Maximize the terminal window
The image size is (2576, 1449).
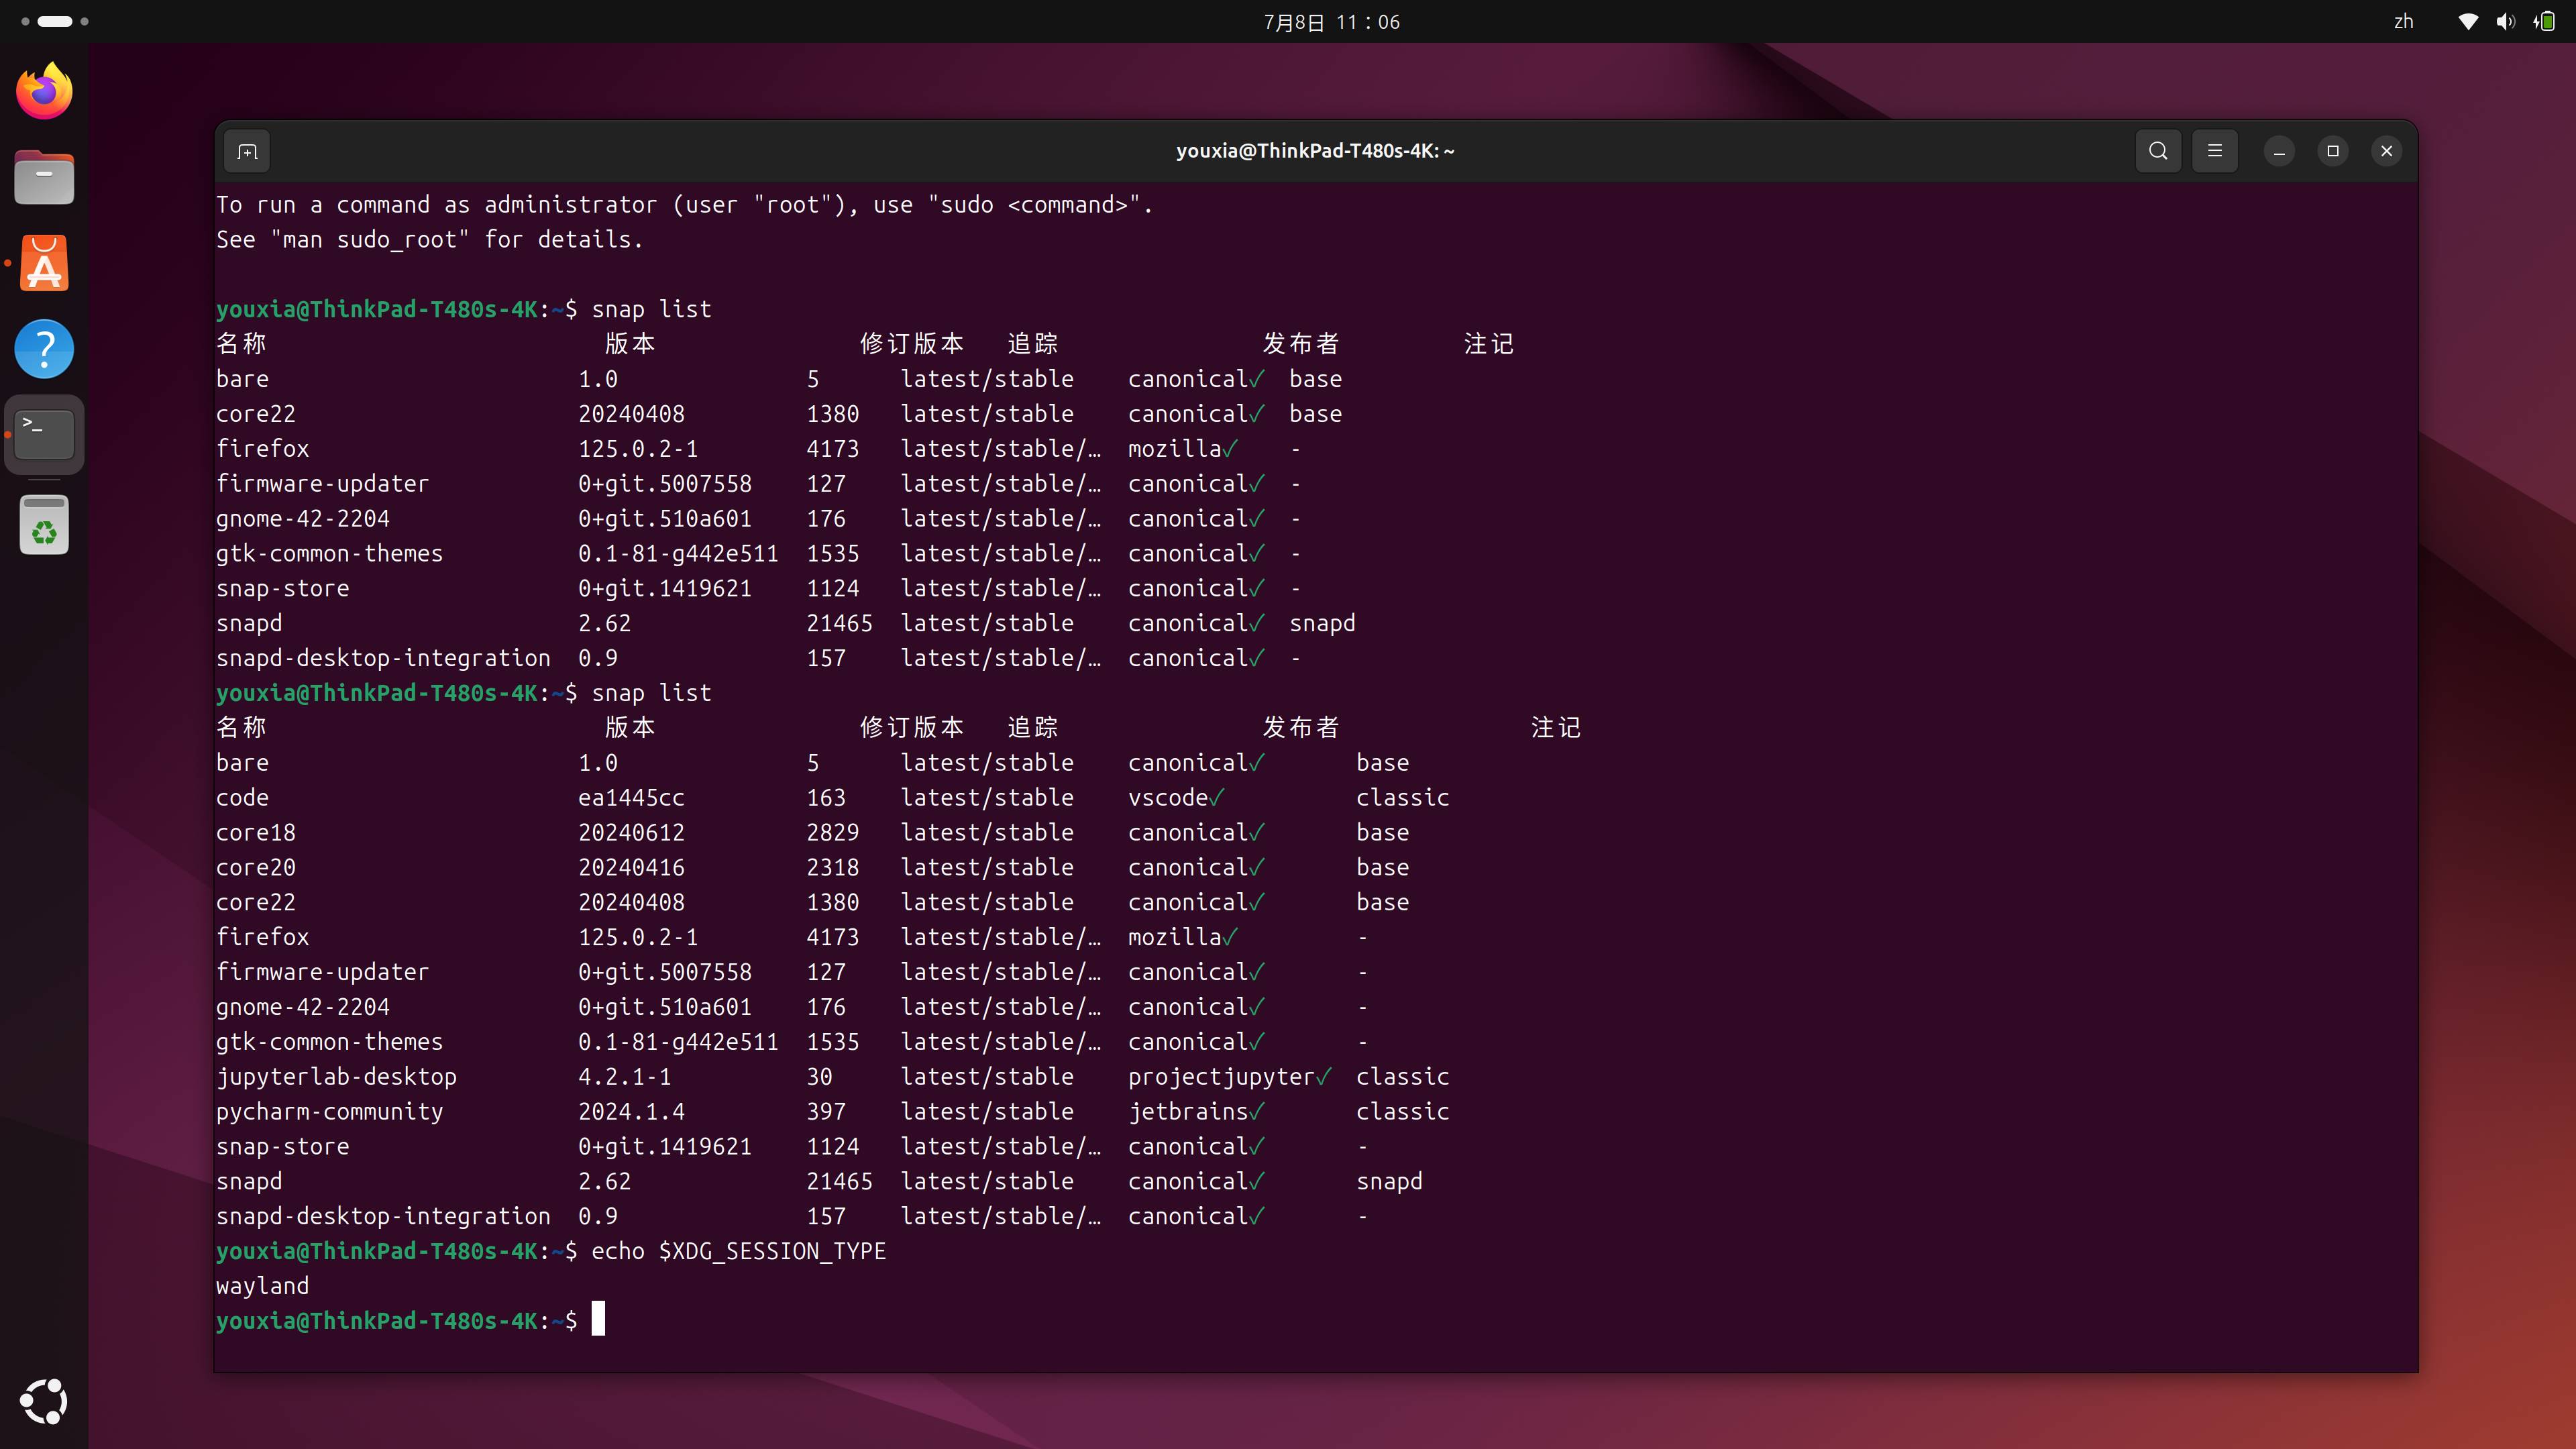pos(2333,151)
